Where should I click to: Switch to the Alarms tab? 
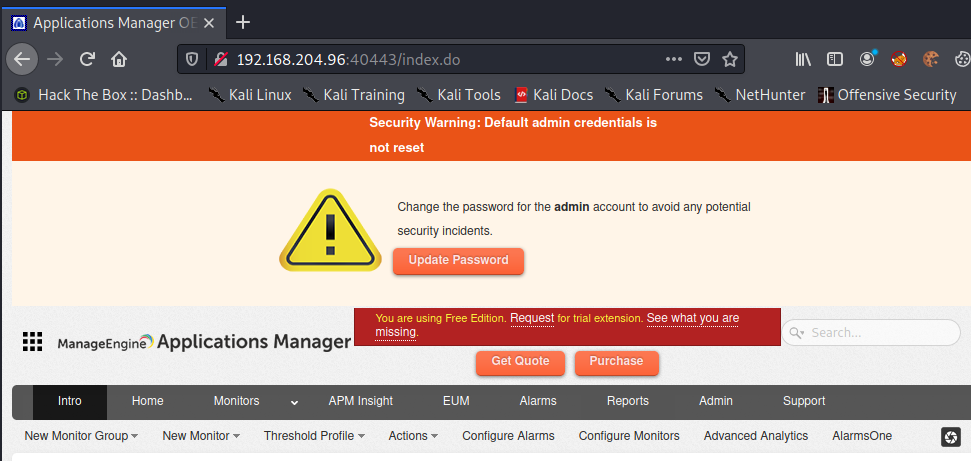click(538, 401)
